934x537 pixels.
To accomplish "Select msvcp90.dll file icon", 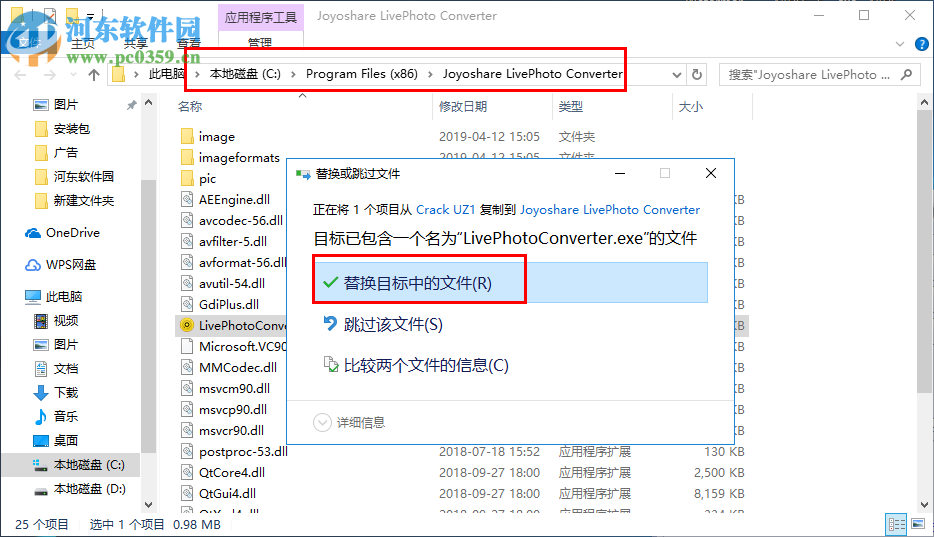I will click(187, 409).
